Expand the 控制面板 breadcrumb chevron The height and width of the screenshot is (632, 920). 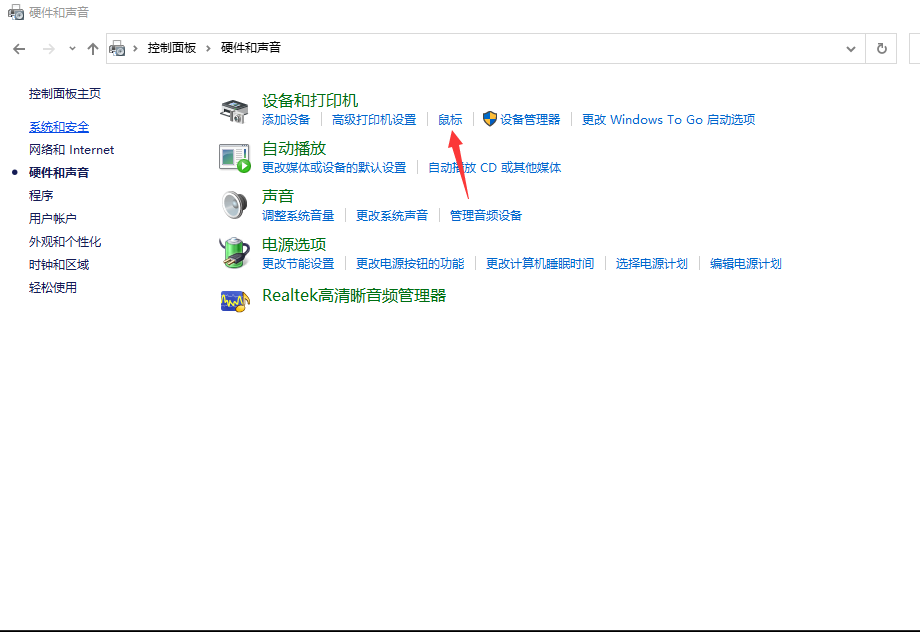click(209, 48)
